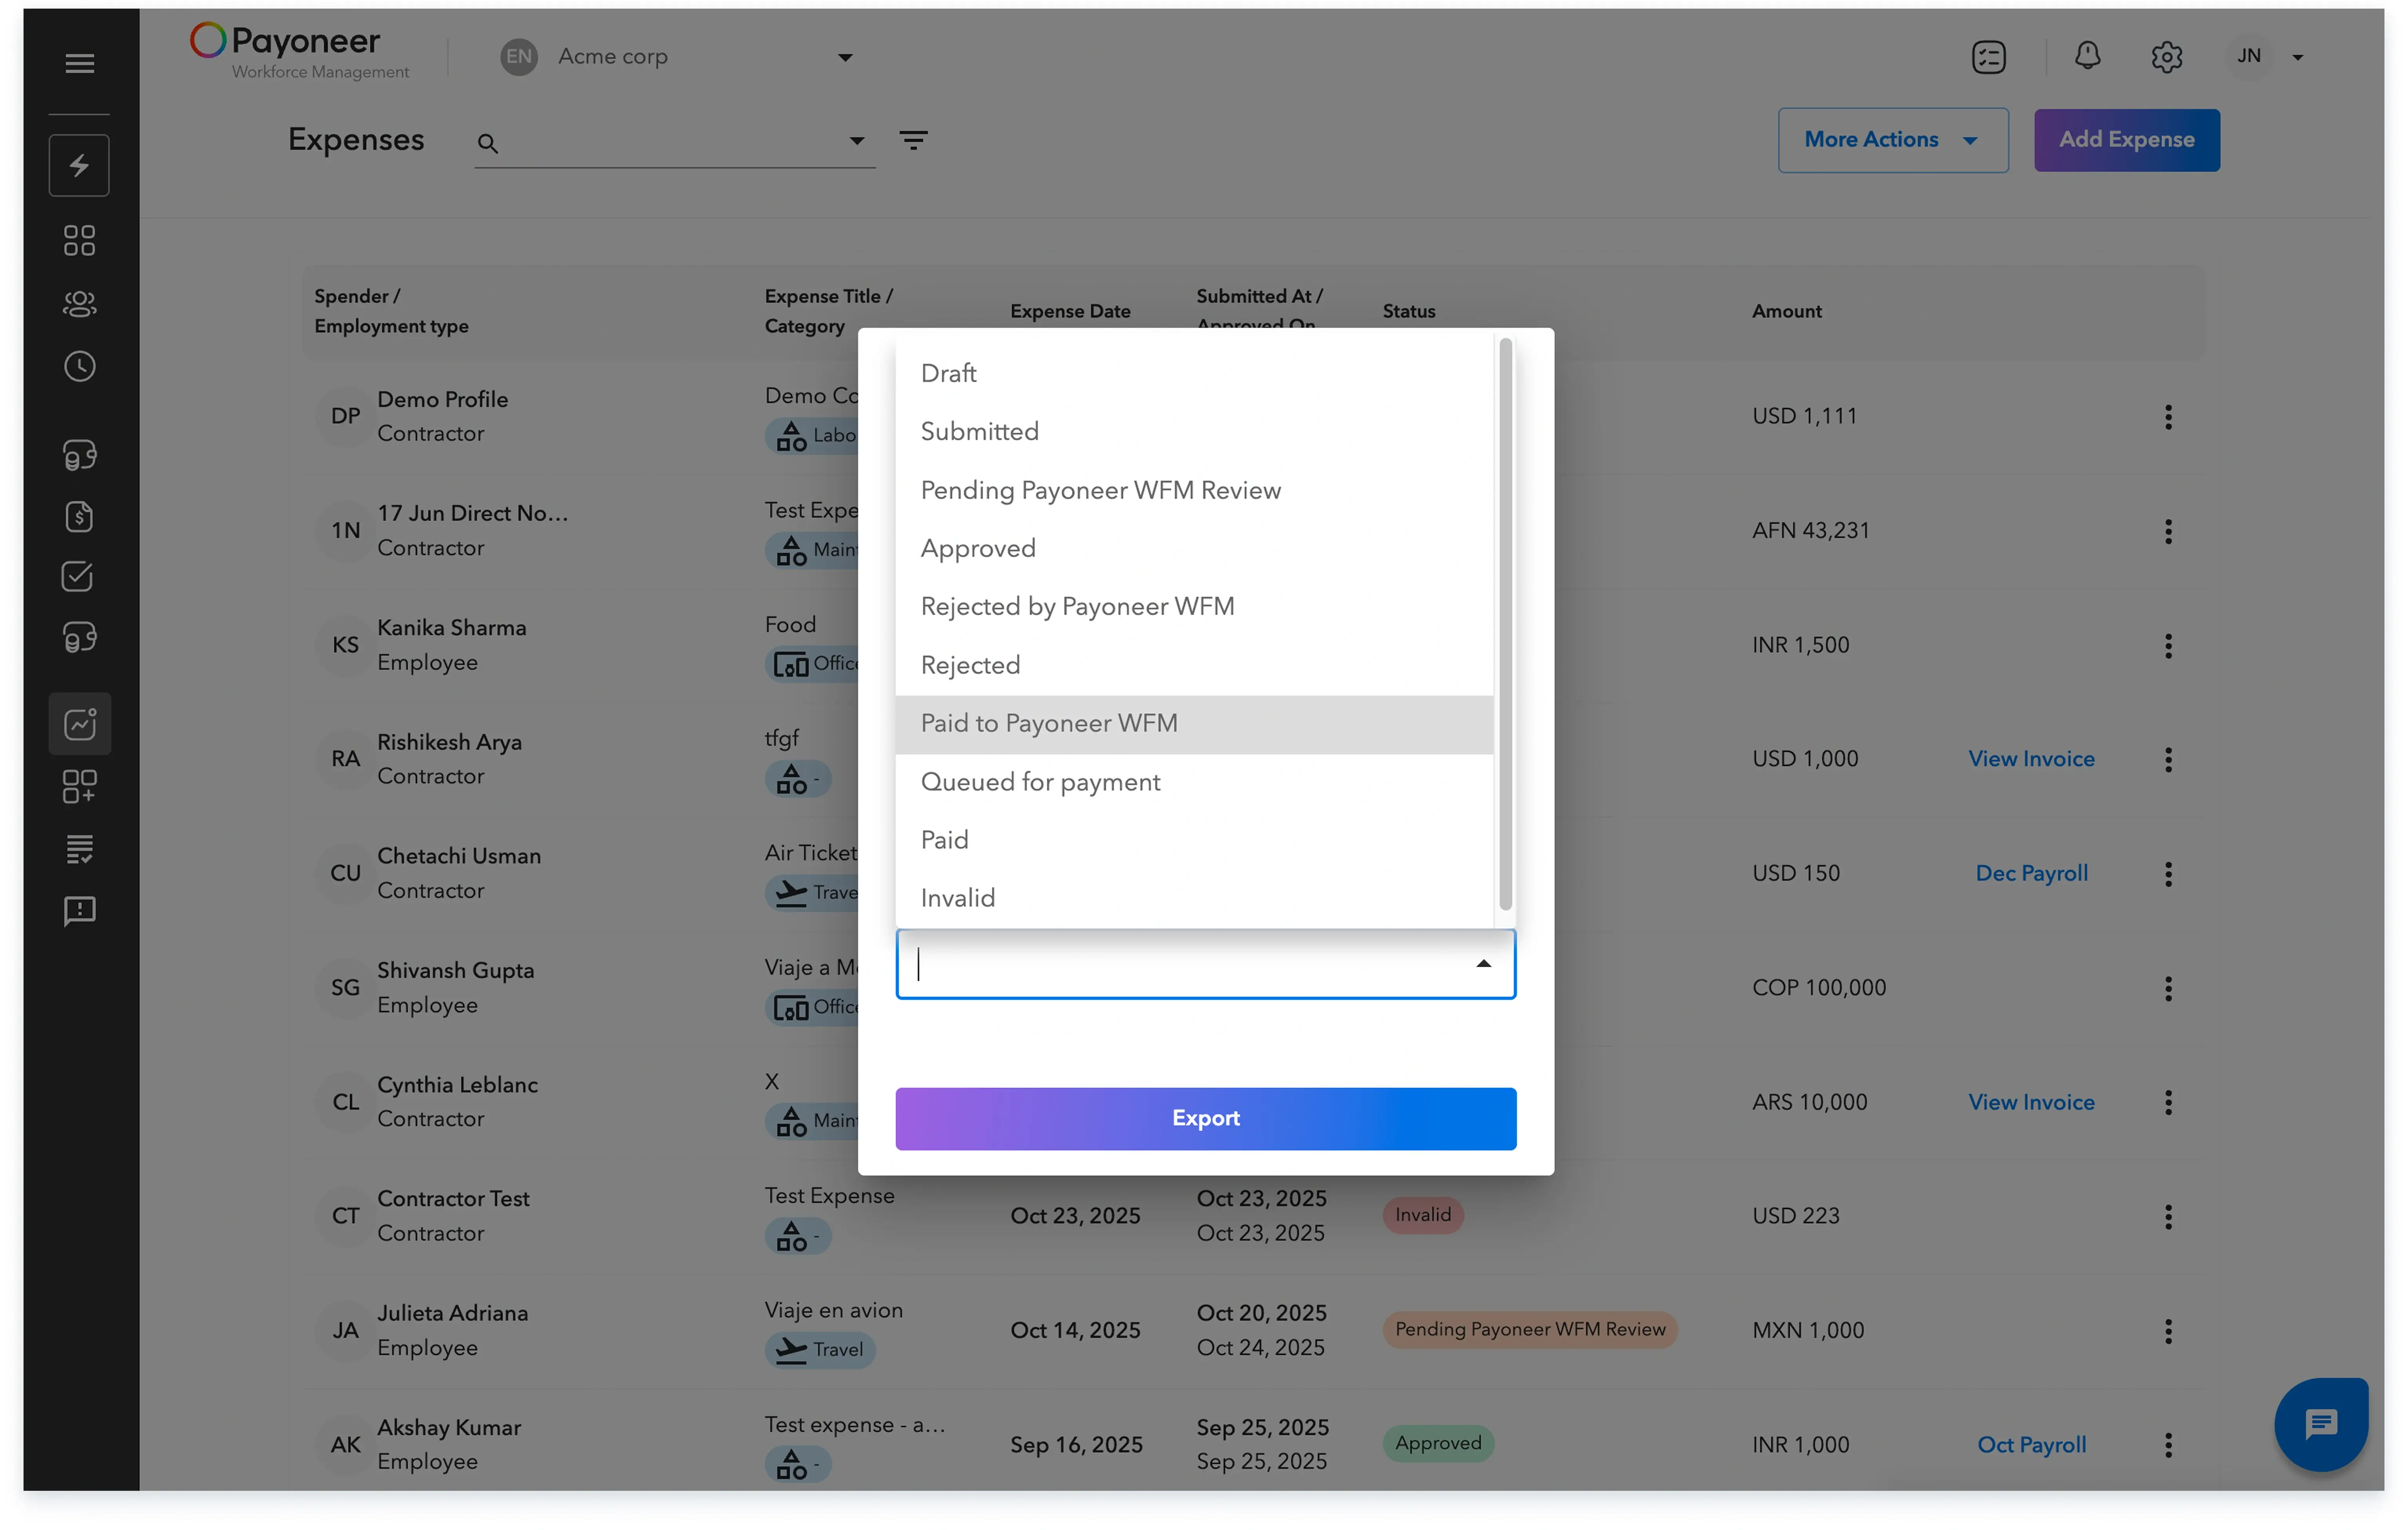Open the hamburger menu at top left
The height and width of the screenshot is (1530, 2408).
pos(79,63)
